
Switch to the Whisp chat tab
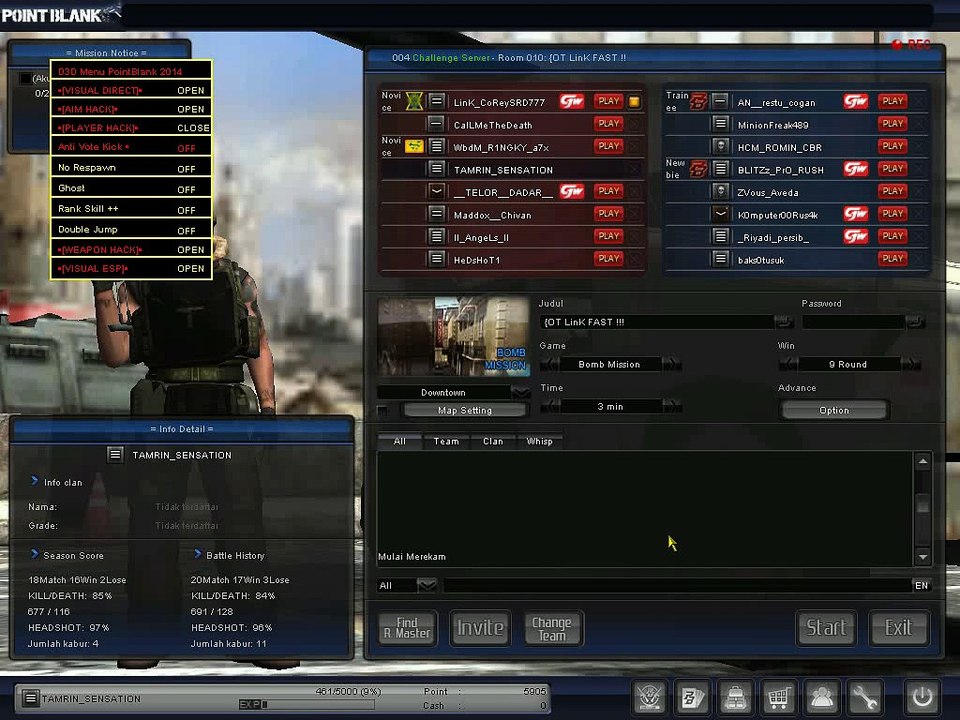[539, 441]
